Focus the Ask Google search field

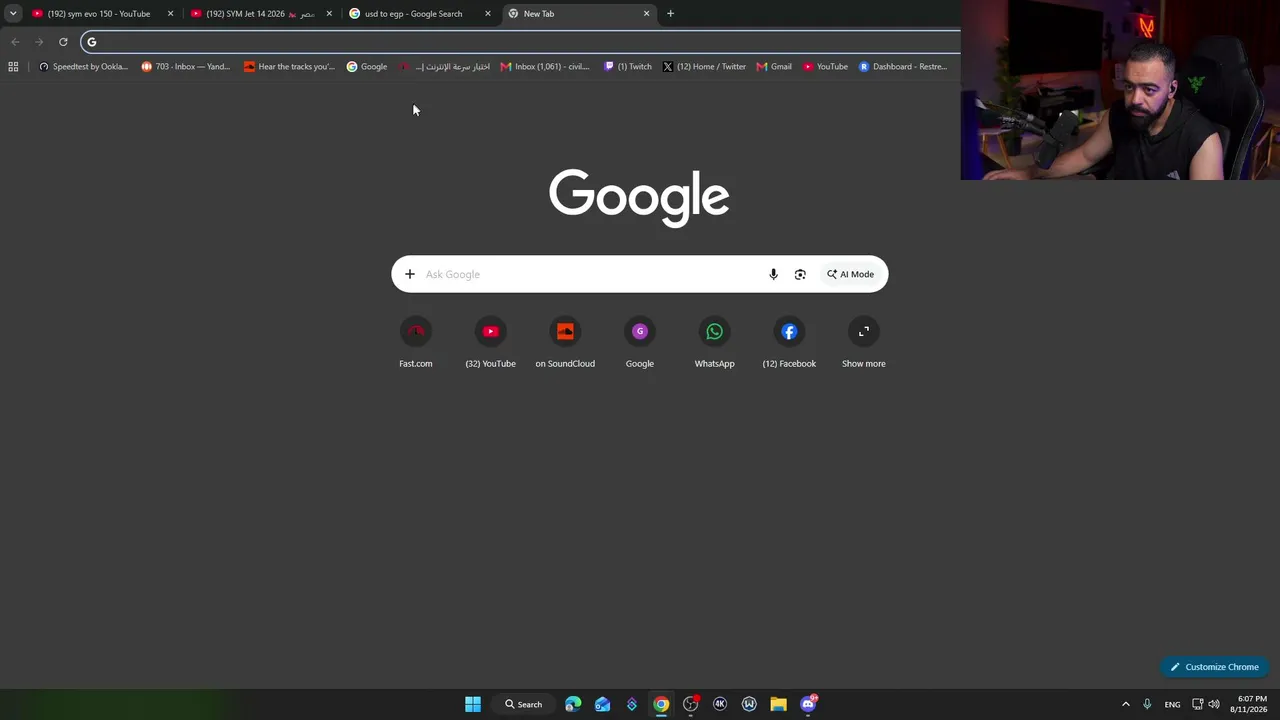[x=590, y=274]
